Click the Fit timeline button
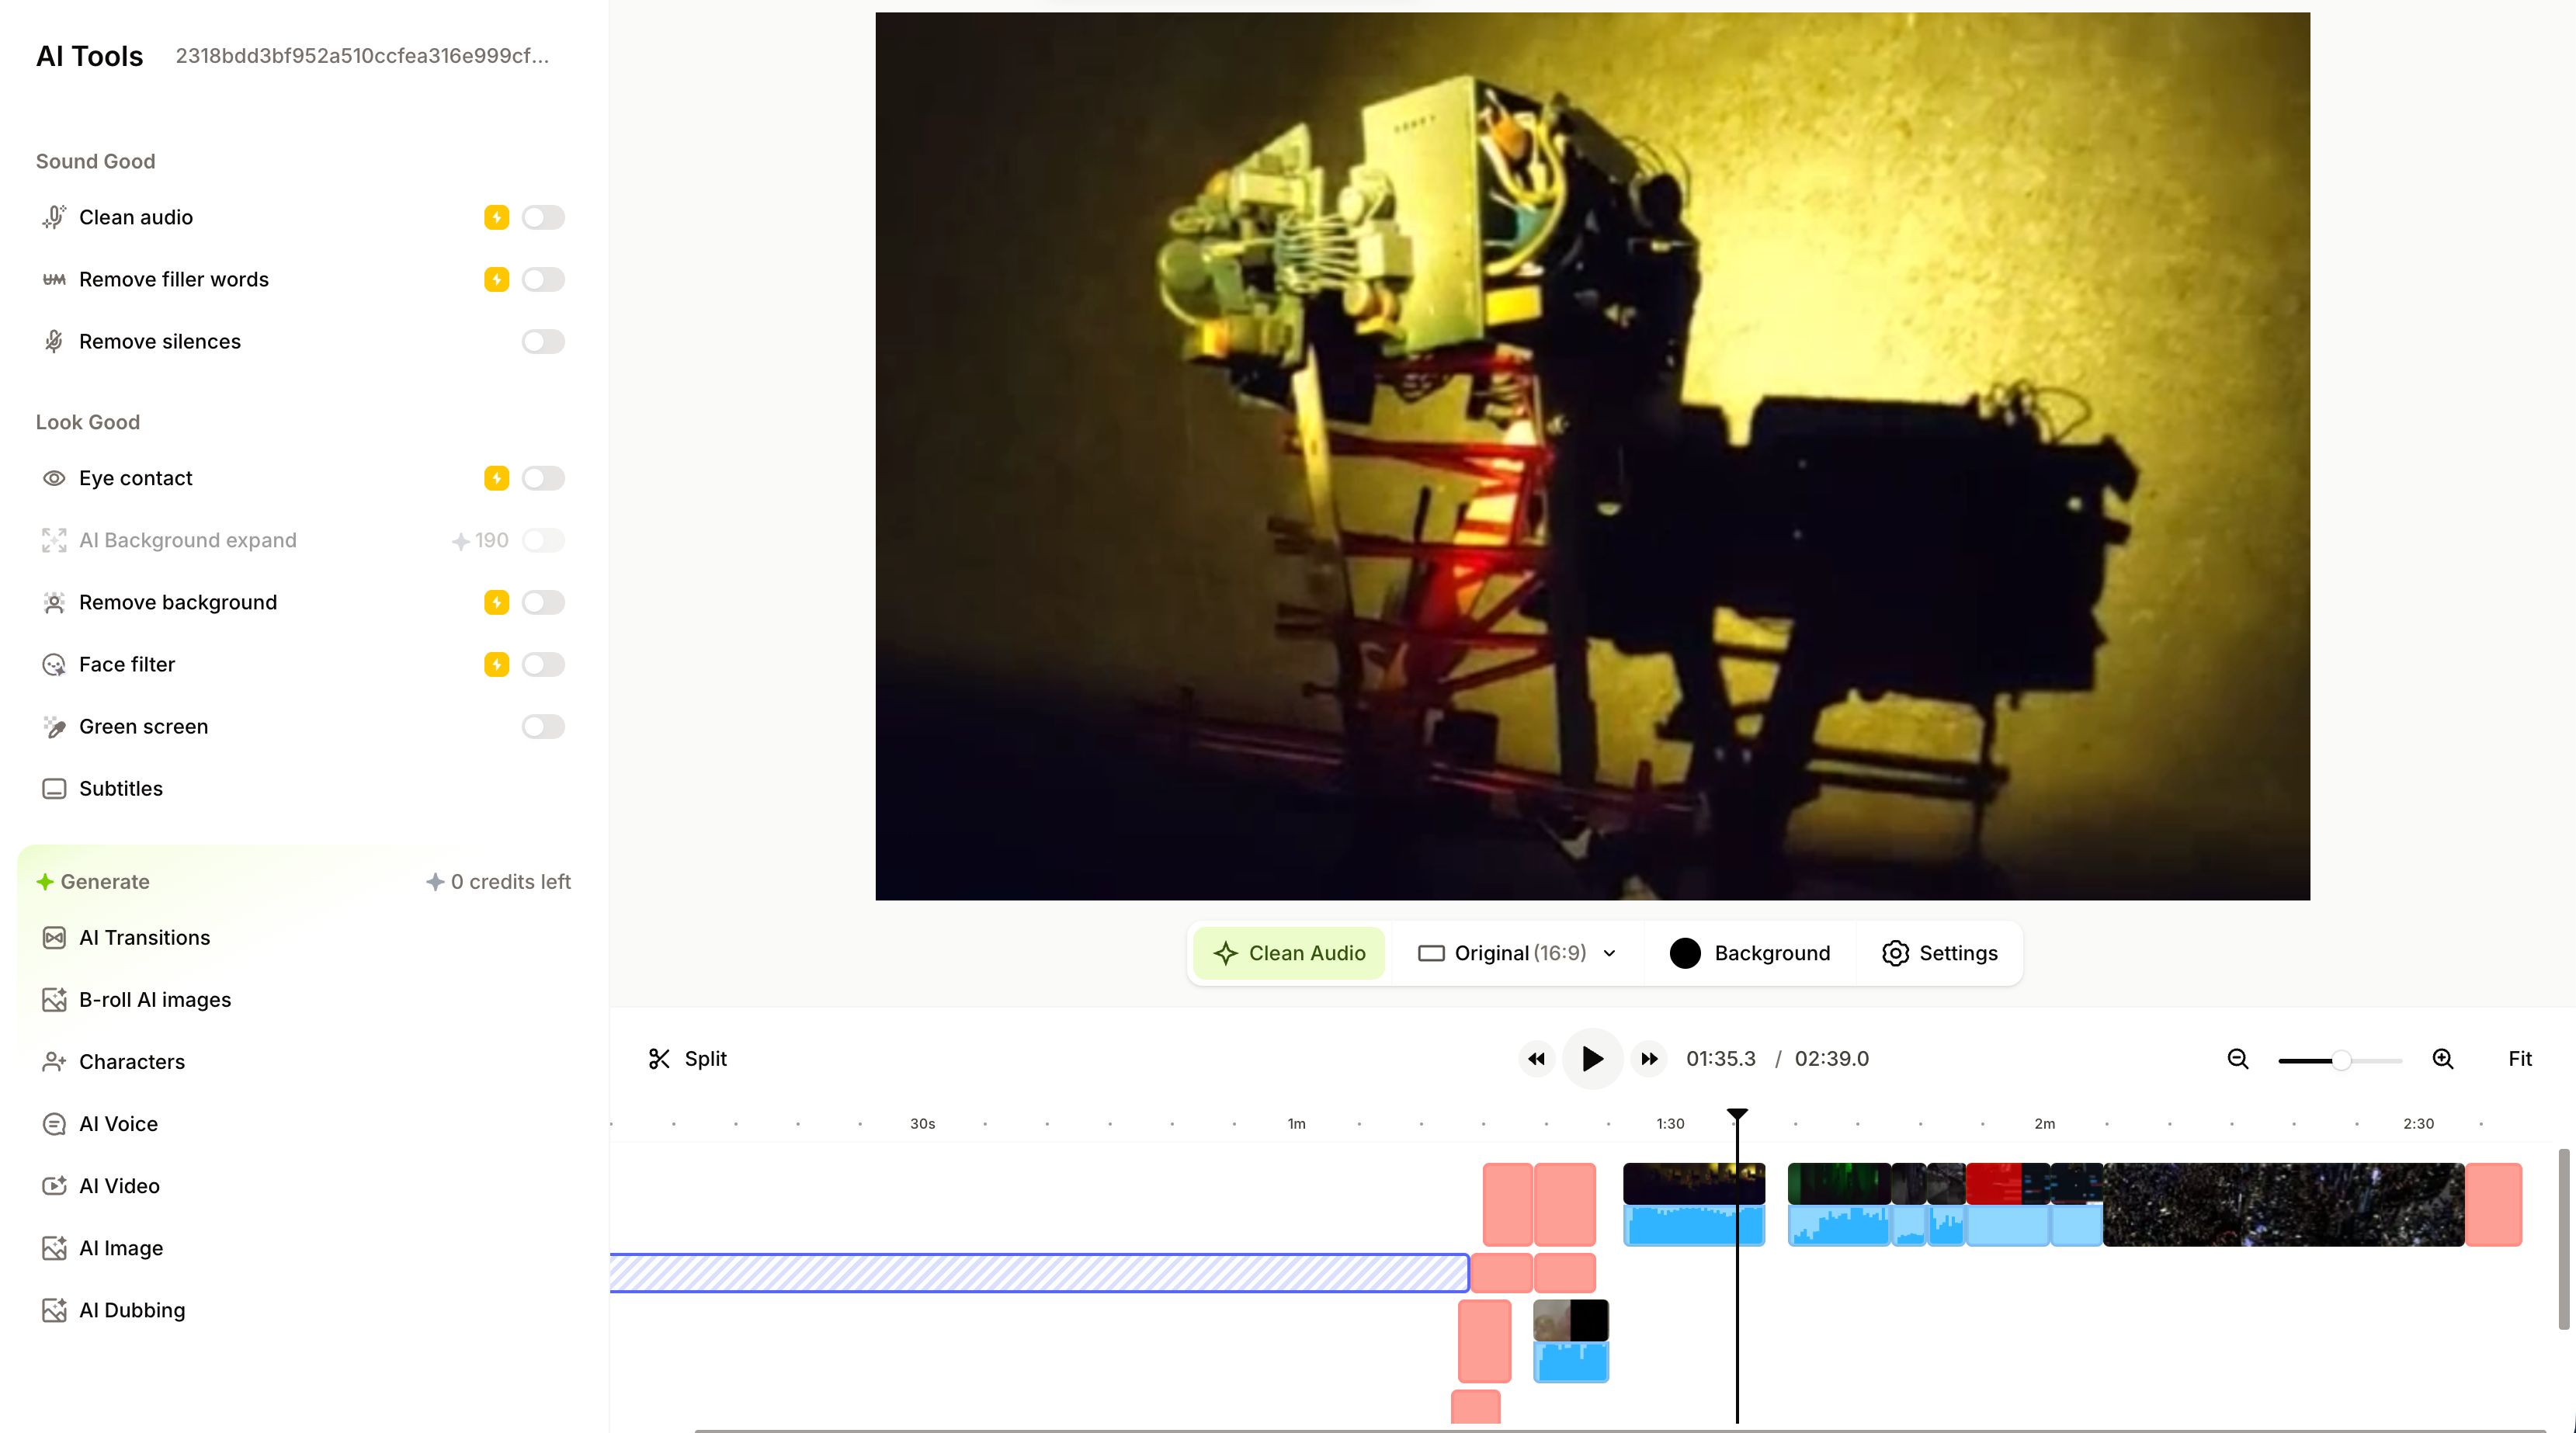The width and height of the screenshot is (2576, 1433). pyautogui.click(x=2519, y=1058)
